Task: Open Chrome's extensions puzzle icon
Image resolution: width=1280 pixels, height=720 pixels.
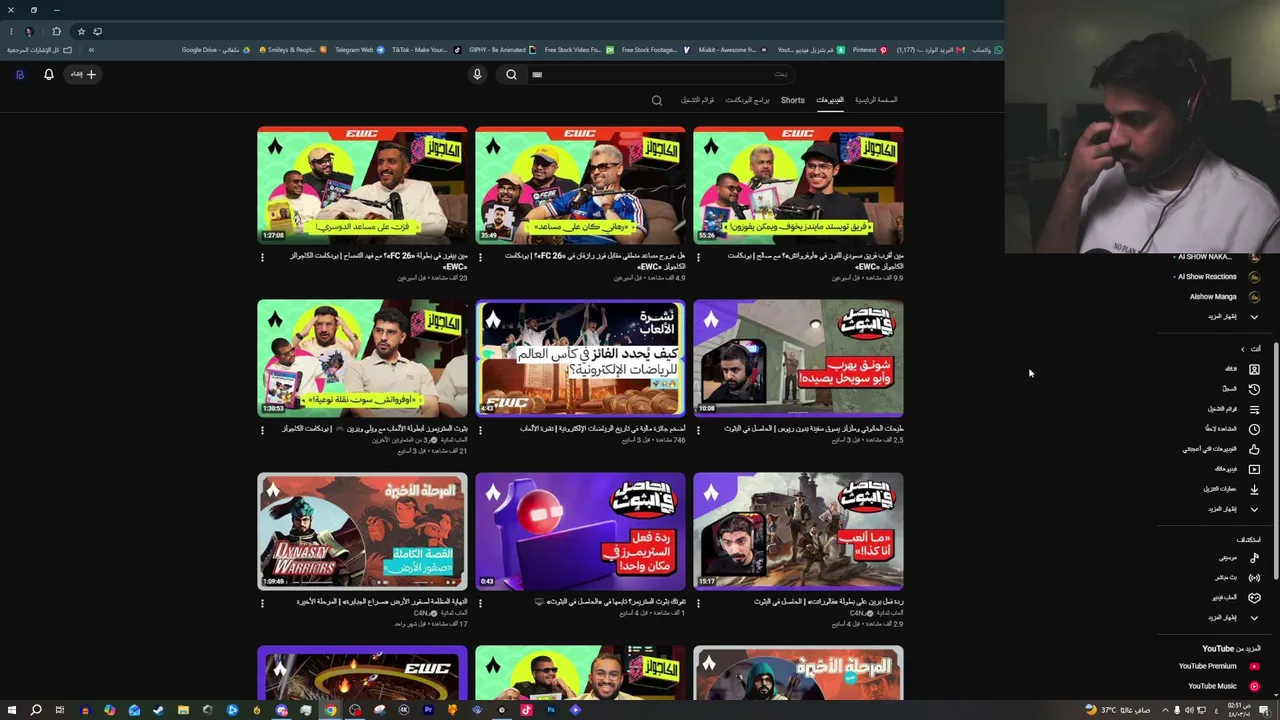Action: 56,31
